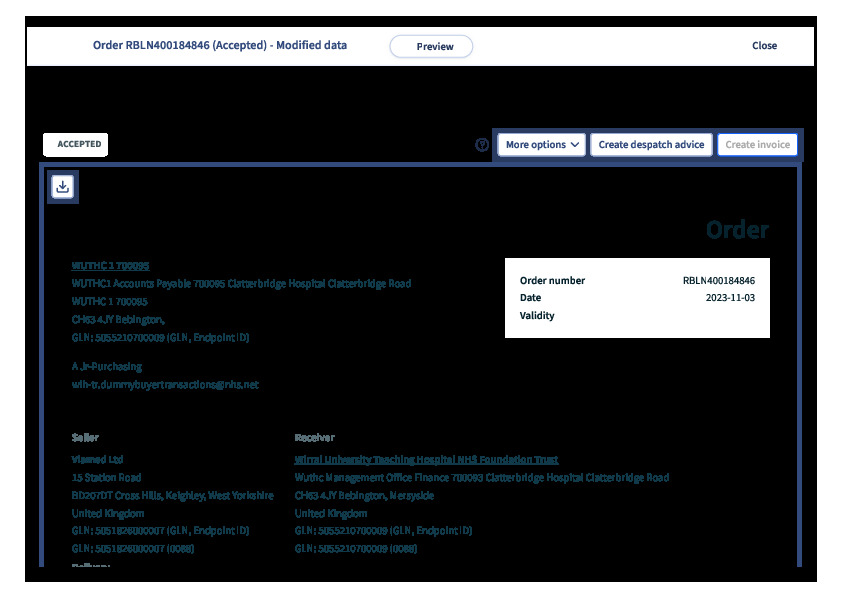Click the order date 2023-11-03
The image size is (842, 595).
point(732,298)
